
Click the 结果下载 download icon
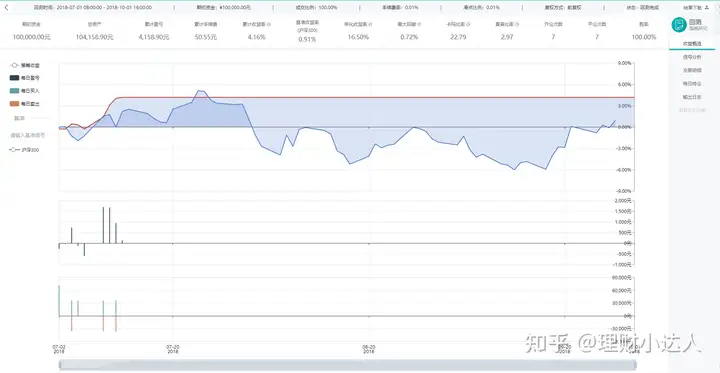point(706,7)
